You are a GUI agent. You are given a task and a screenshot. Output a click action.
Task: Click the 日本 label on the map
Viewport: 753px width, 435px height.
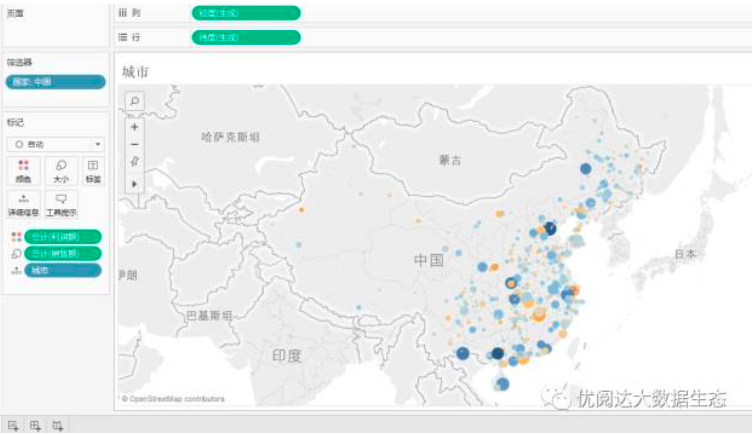pos(685,254)
